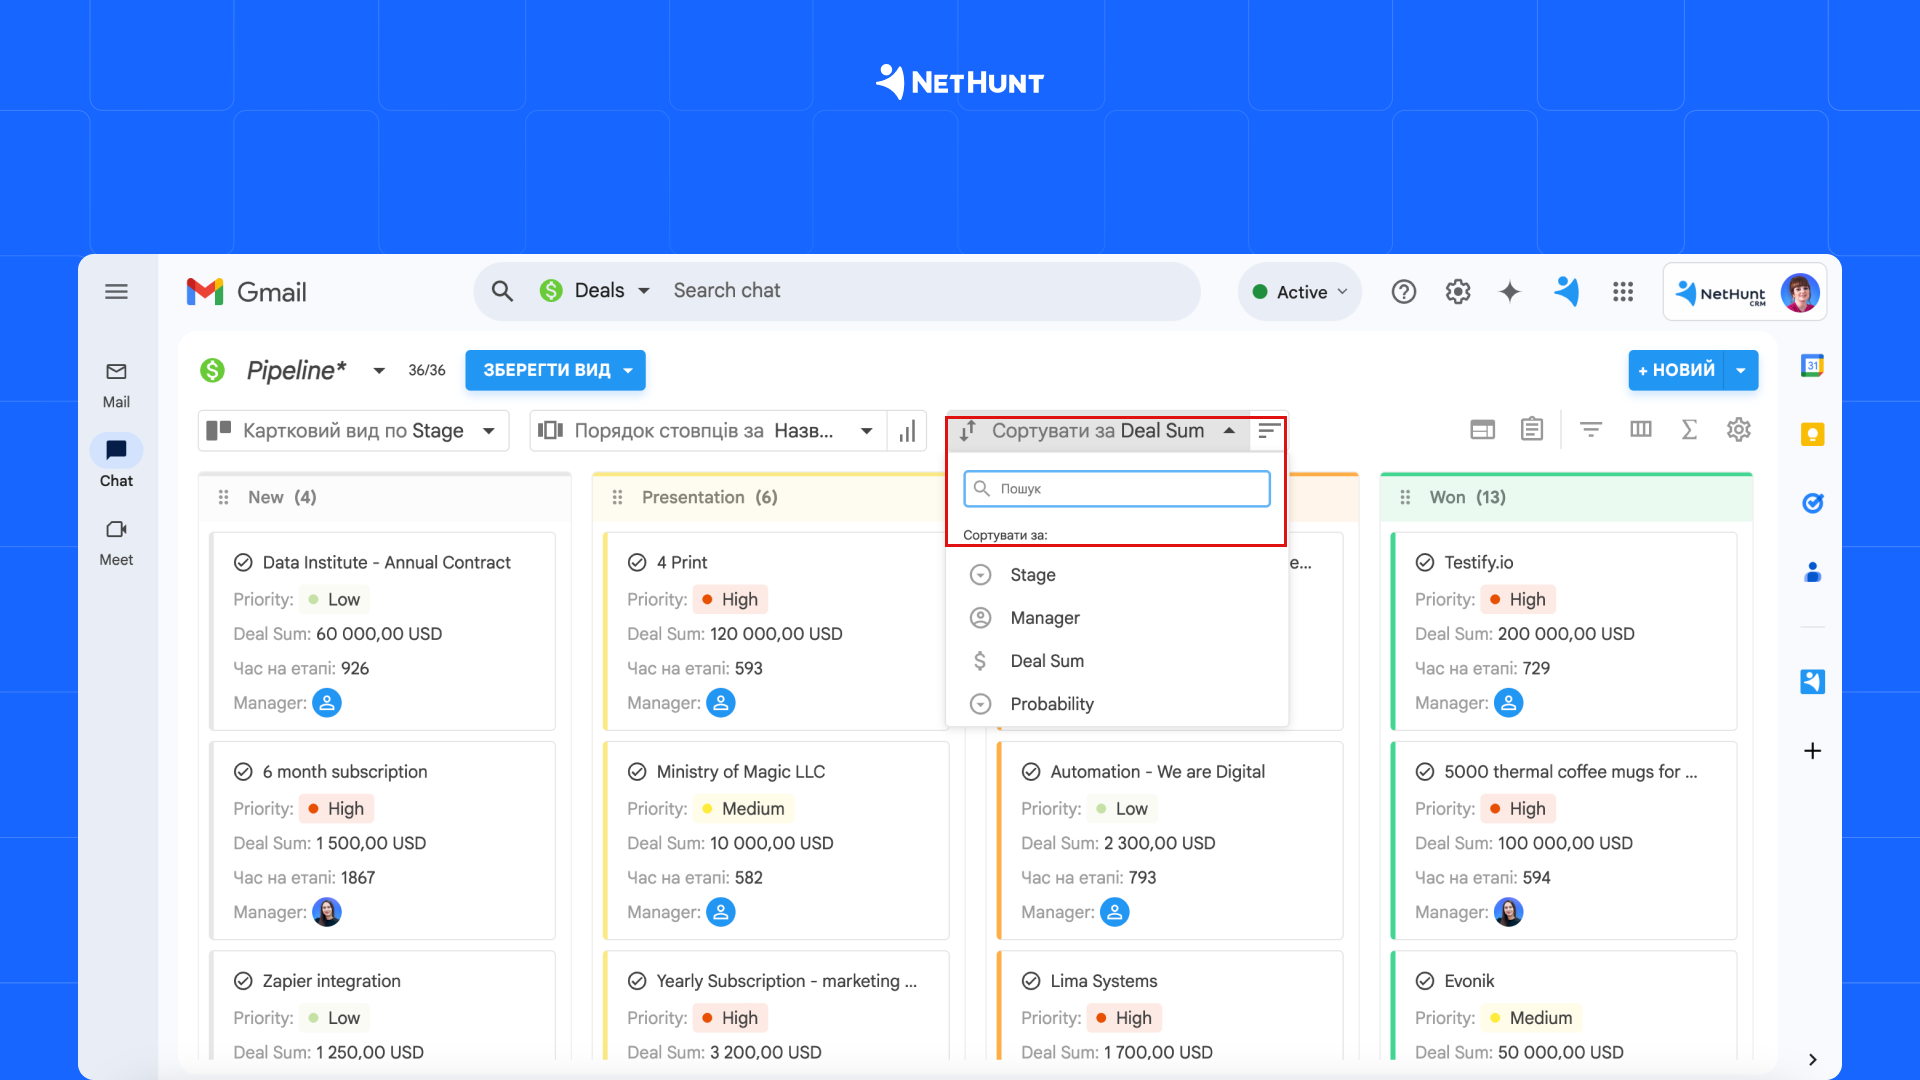Select Manager in sort options
This screenshot has width=1920, height=1080.
(x=1116, y=618)
